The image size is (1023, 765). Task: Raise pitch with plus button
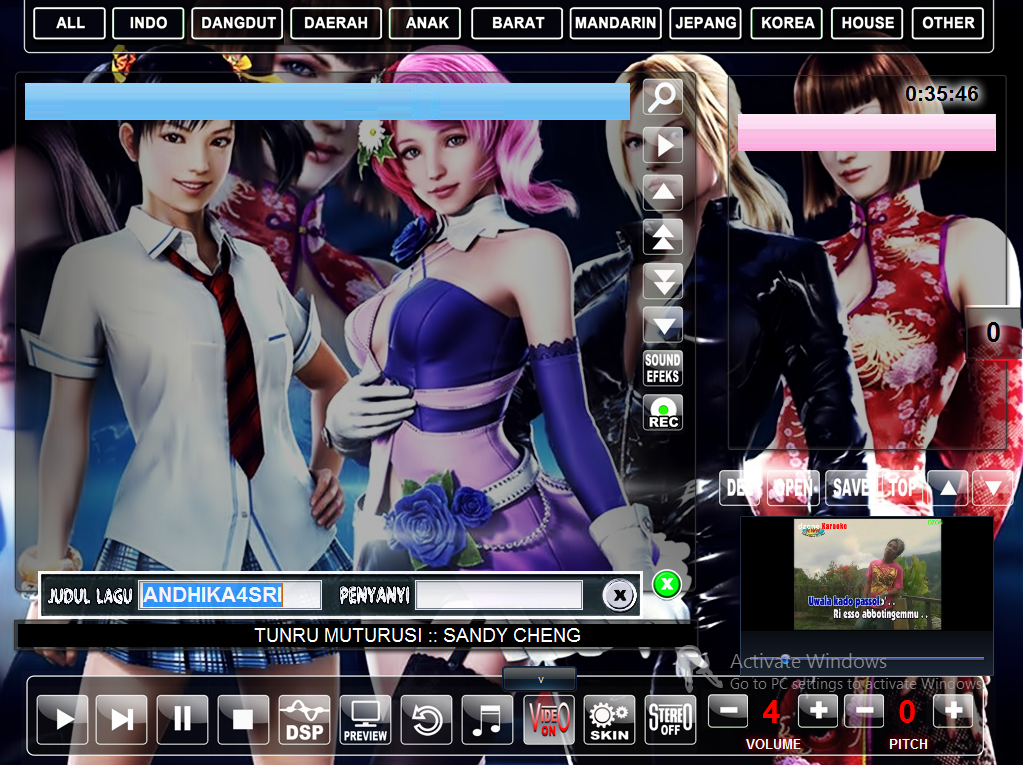click(953, 710)
